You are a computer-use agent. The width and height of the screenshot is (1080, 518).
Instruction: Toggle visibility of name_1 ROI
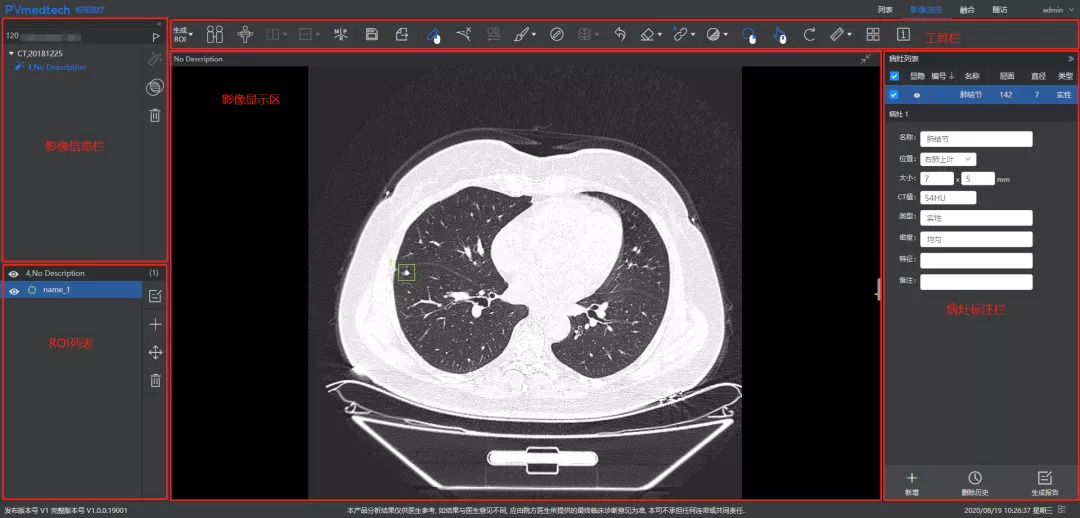coord(14,290)
